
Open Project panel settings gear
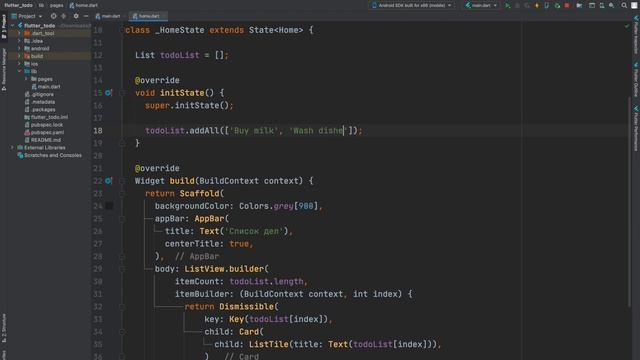tap(76, 16)
